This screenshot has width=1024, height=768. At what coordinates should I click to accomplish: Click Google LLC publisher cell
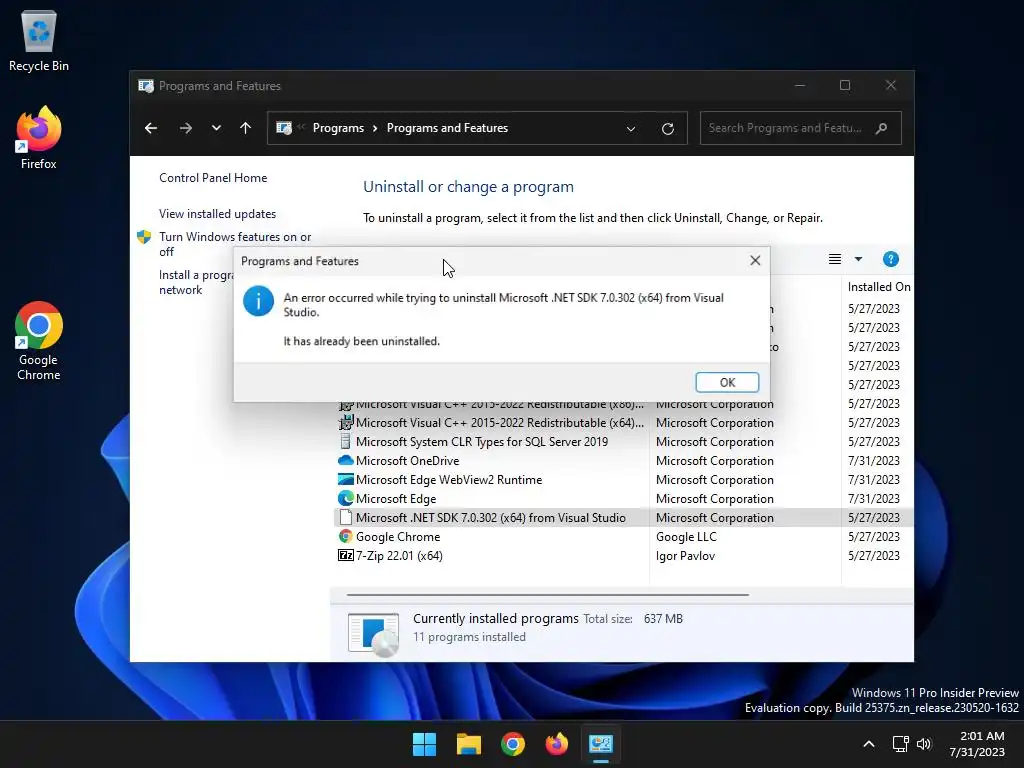coord(686,537)
